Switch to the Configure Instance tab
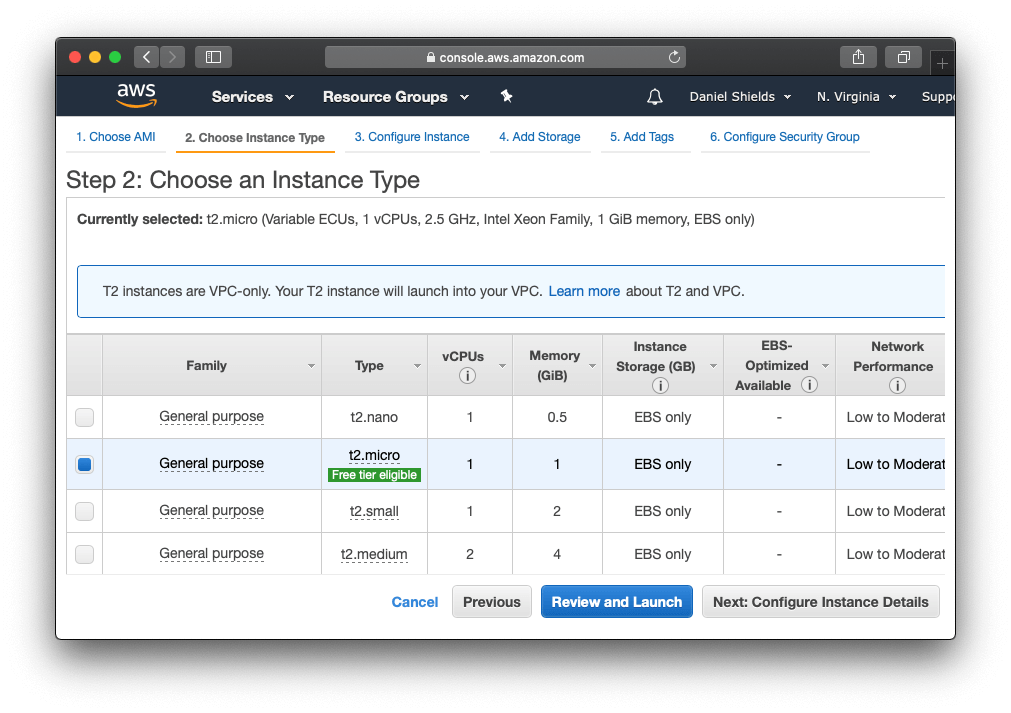Image resolution: width=1011 pixels, height=713 pixels. click(411, 137)
